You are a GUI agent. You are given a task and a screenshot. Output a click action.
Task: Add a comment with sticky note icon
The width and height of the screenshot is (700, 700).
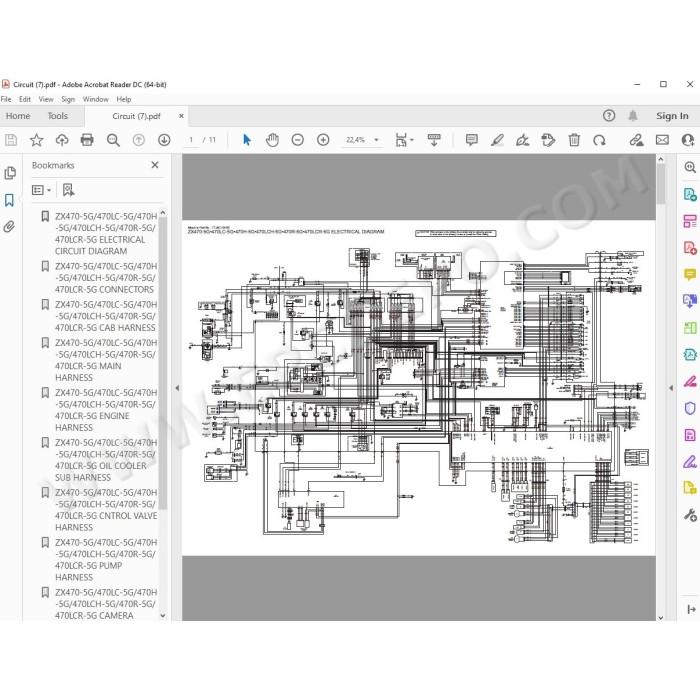(471, 140)
